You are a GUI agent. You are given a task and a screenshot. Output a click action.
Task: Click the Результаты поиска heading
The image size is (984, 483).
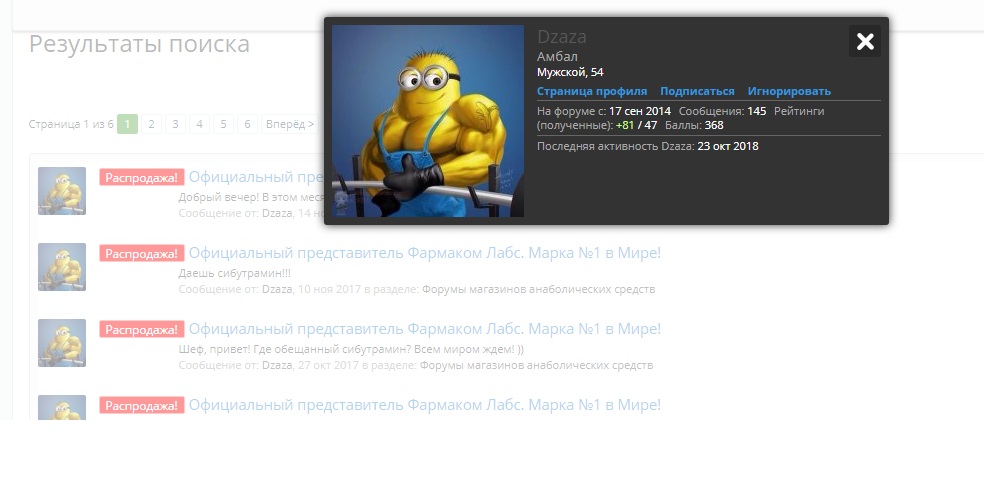click(x=139, y=45)
